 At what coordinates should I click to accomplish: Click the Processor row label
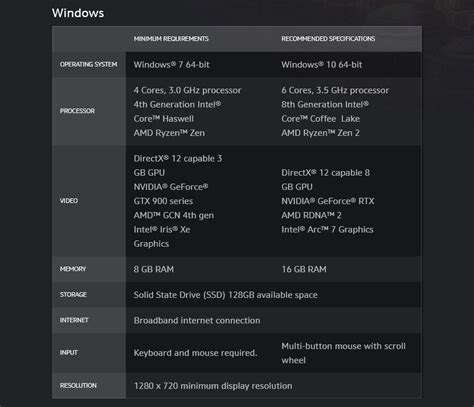pos(77,111)
